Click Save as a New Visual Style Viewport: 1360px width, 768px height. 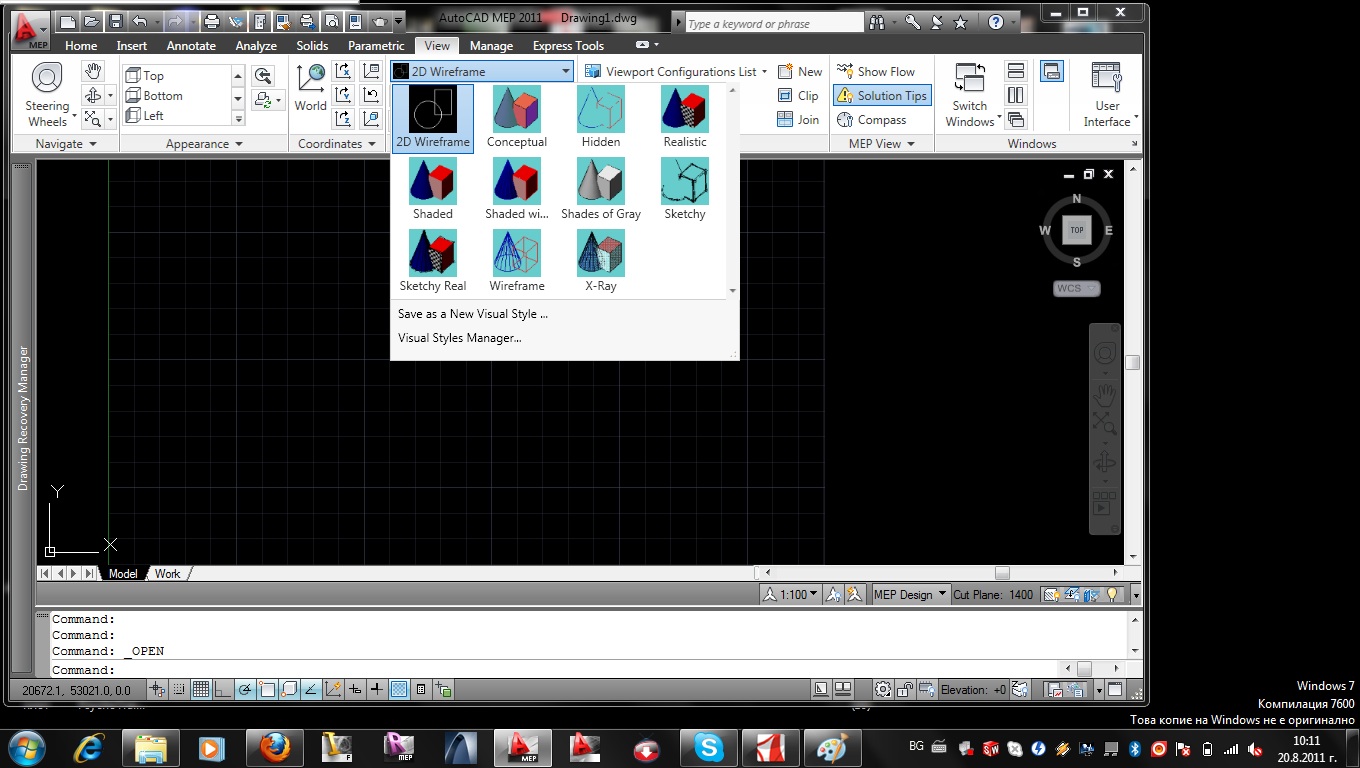(473, 314)
